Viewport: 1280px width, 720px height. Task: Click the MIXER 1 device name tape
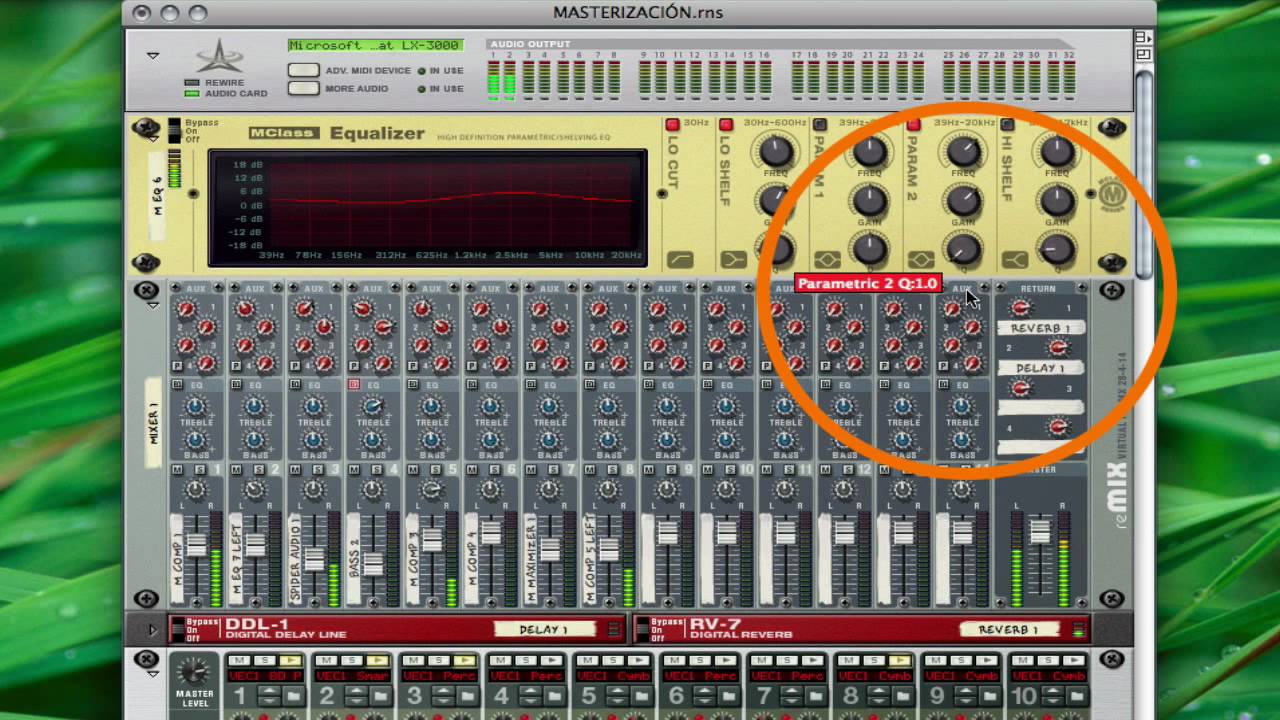154,422
